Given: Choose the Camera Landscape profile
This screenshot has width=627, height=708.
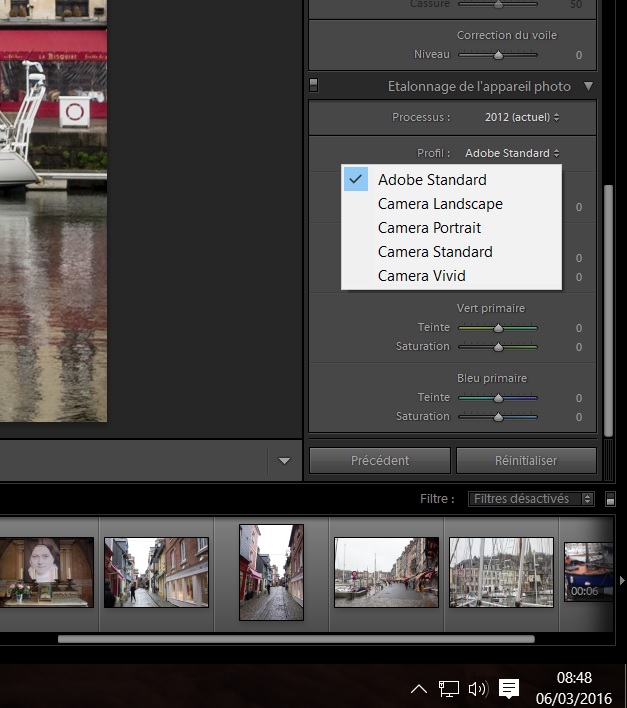Looking at the screenshot, I should [451, 204].
